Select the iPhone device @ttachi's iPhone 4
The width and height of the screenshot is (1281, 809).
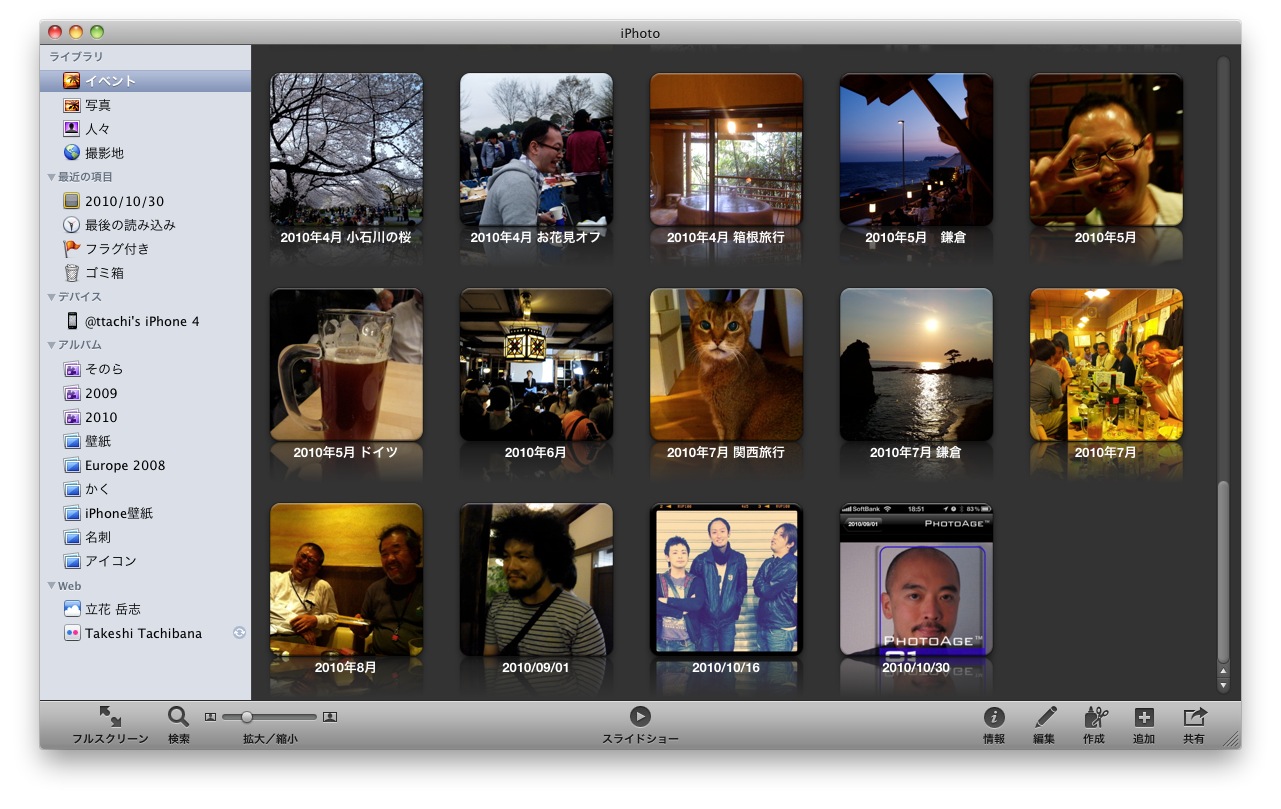[141, 321]
